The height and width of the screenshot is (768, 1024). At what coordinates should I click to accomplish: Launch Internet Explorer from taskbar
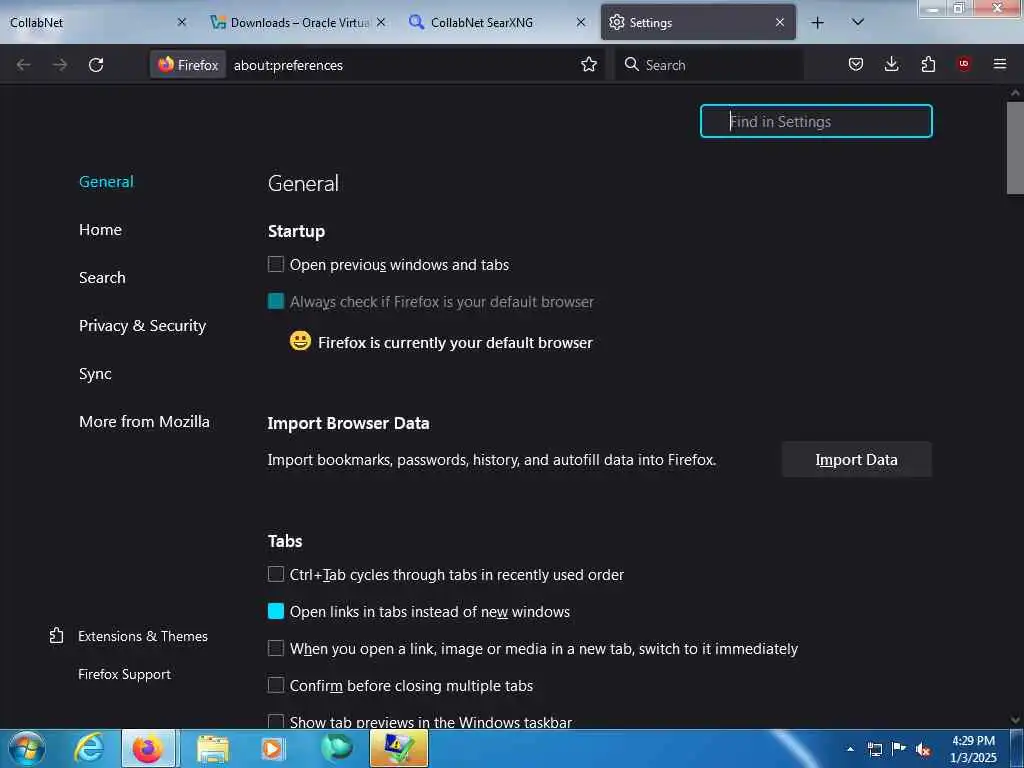(89, 748)
